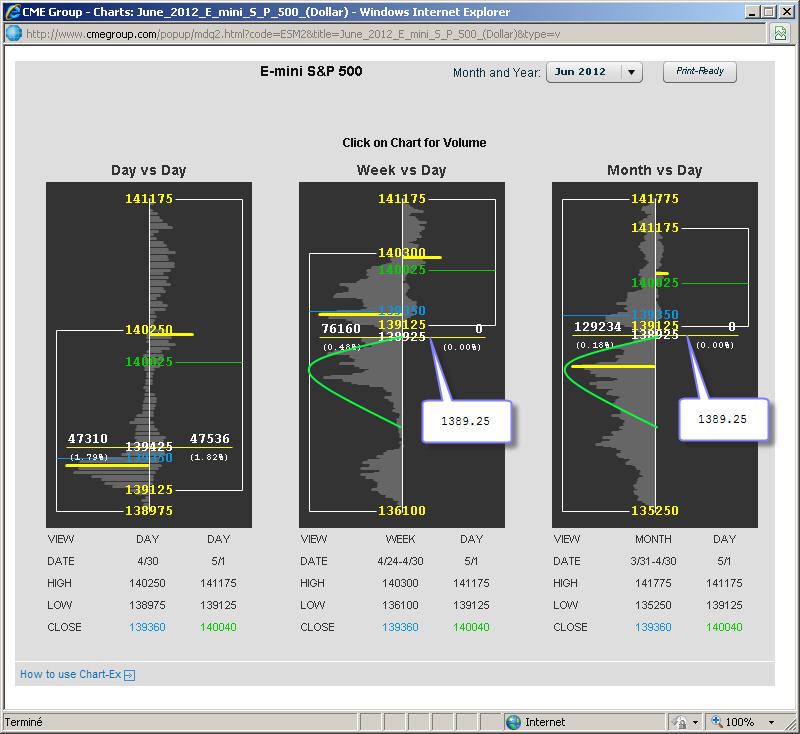Click the WEEK column header under Week vs Day
Viewport: 800px width, 734px height.
point(401,539)
